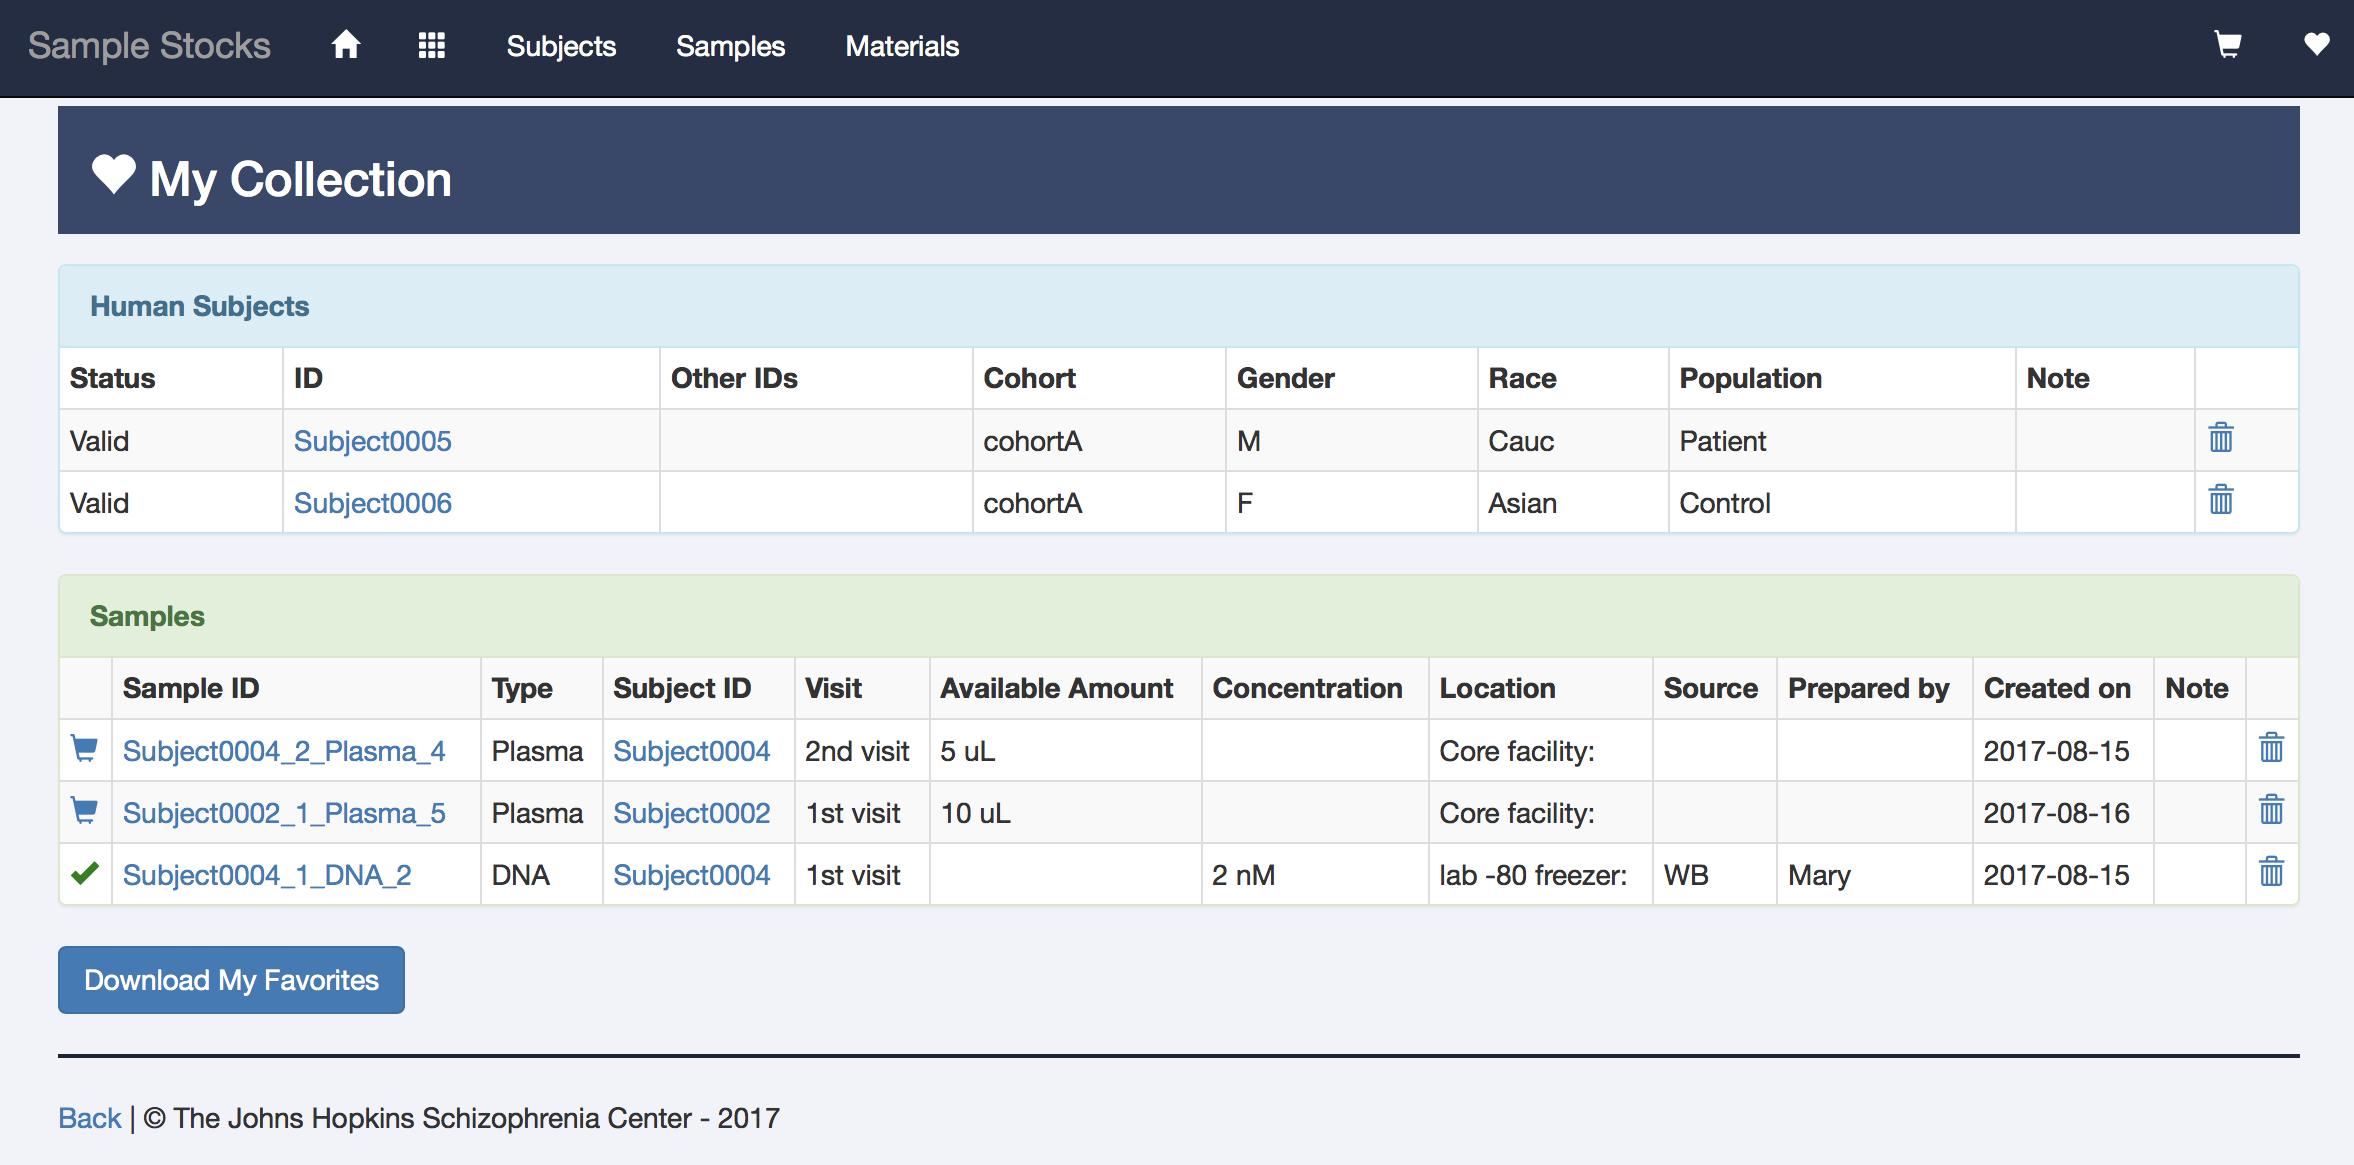Viewport: 2354px width, 1165px height.
Task: Click the green checkmark for Subject0004_1_DNA_2
Action: (x=85, y=873)
